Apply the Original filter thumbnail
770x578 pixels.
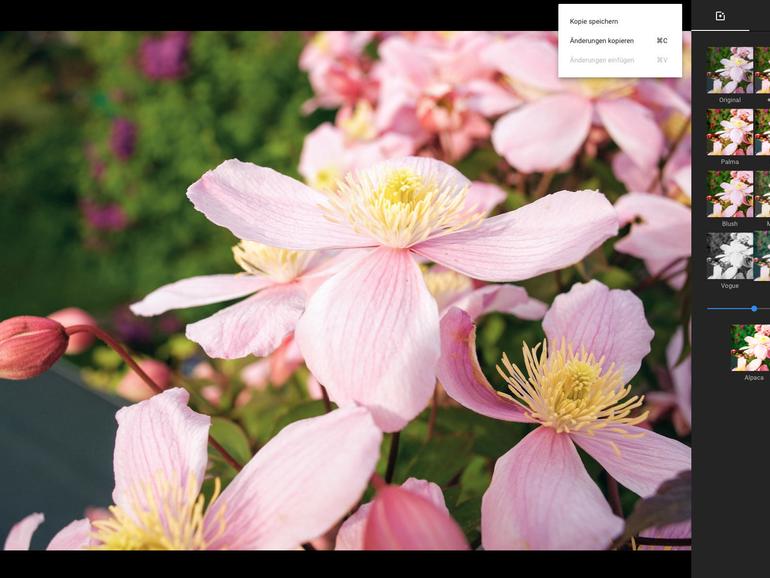click(730, 70)
